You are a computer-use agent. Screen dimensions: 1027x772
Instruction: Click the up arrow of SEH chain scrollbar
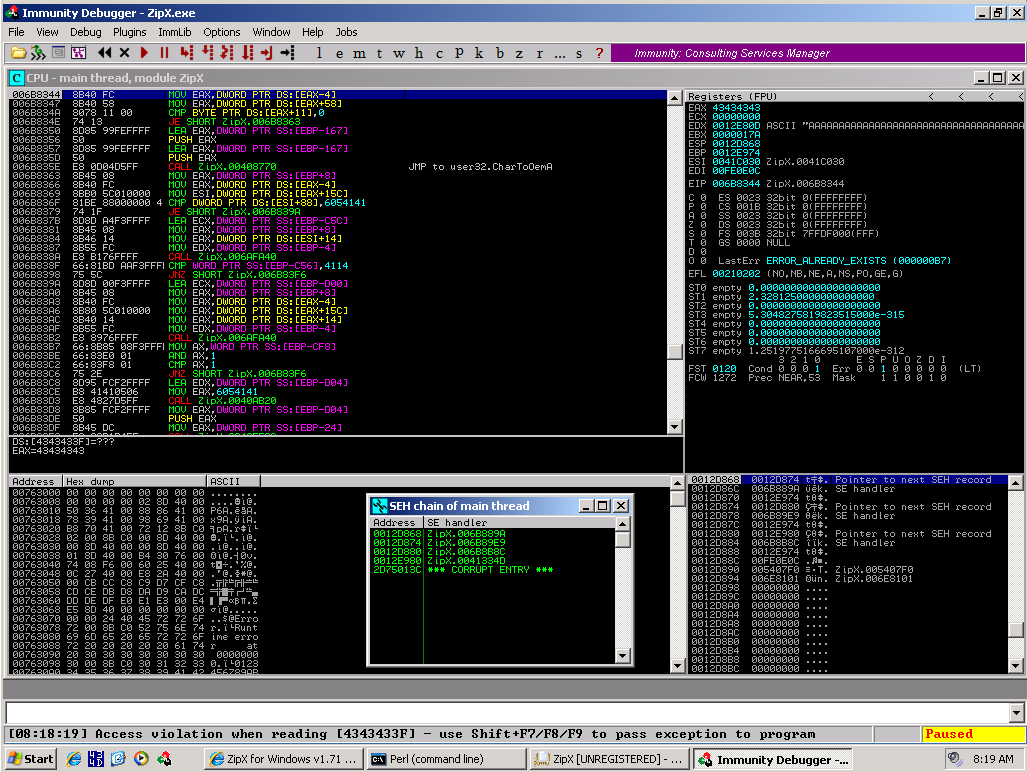point(623,524)
